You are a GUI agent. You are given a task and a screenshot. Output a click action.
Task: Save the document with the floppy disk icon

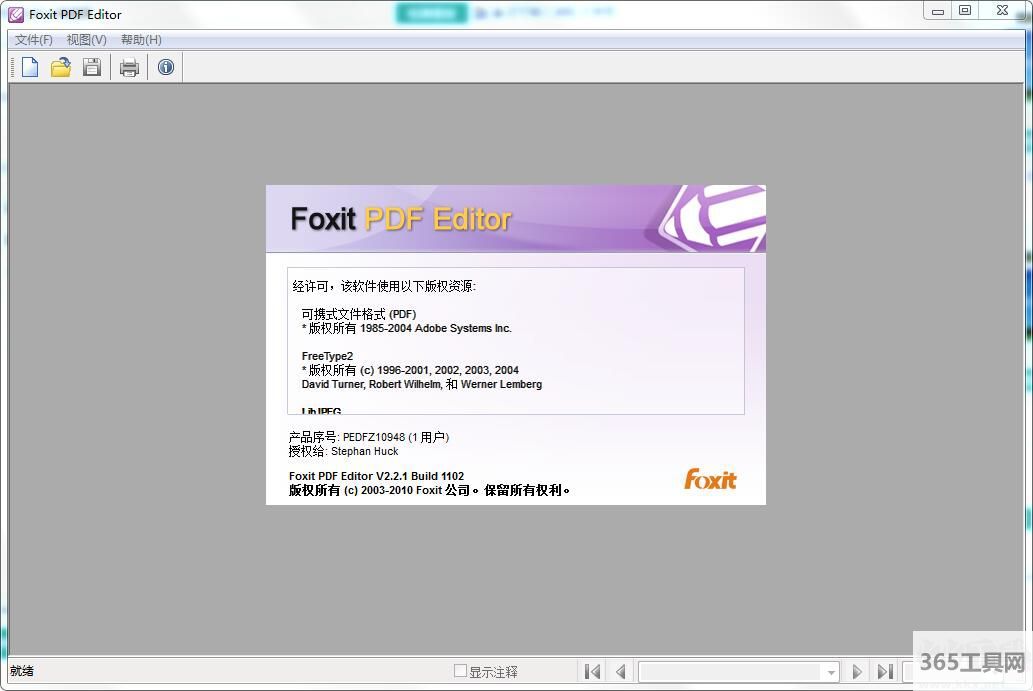coord(92,67)
